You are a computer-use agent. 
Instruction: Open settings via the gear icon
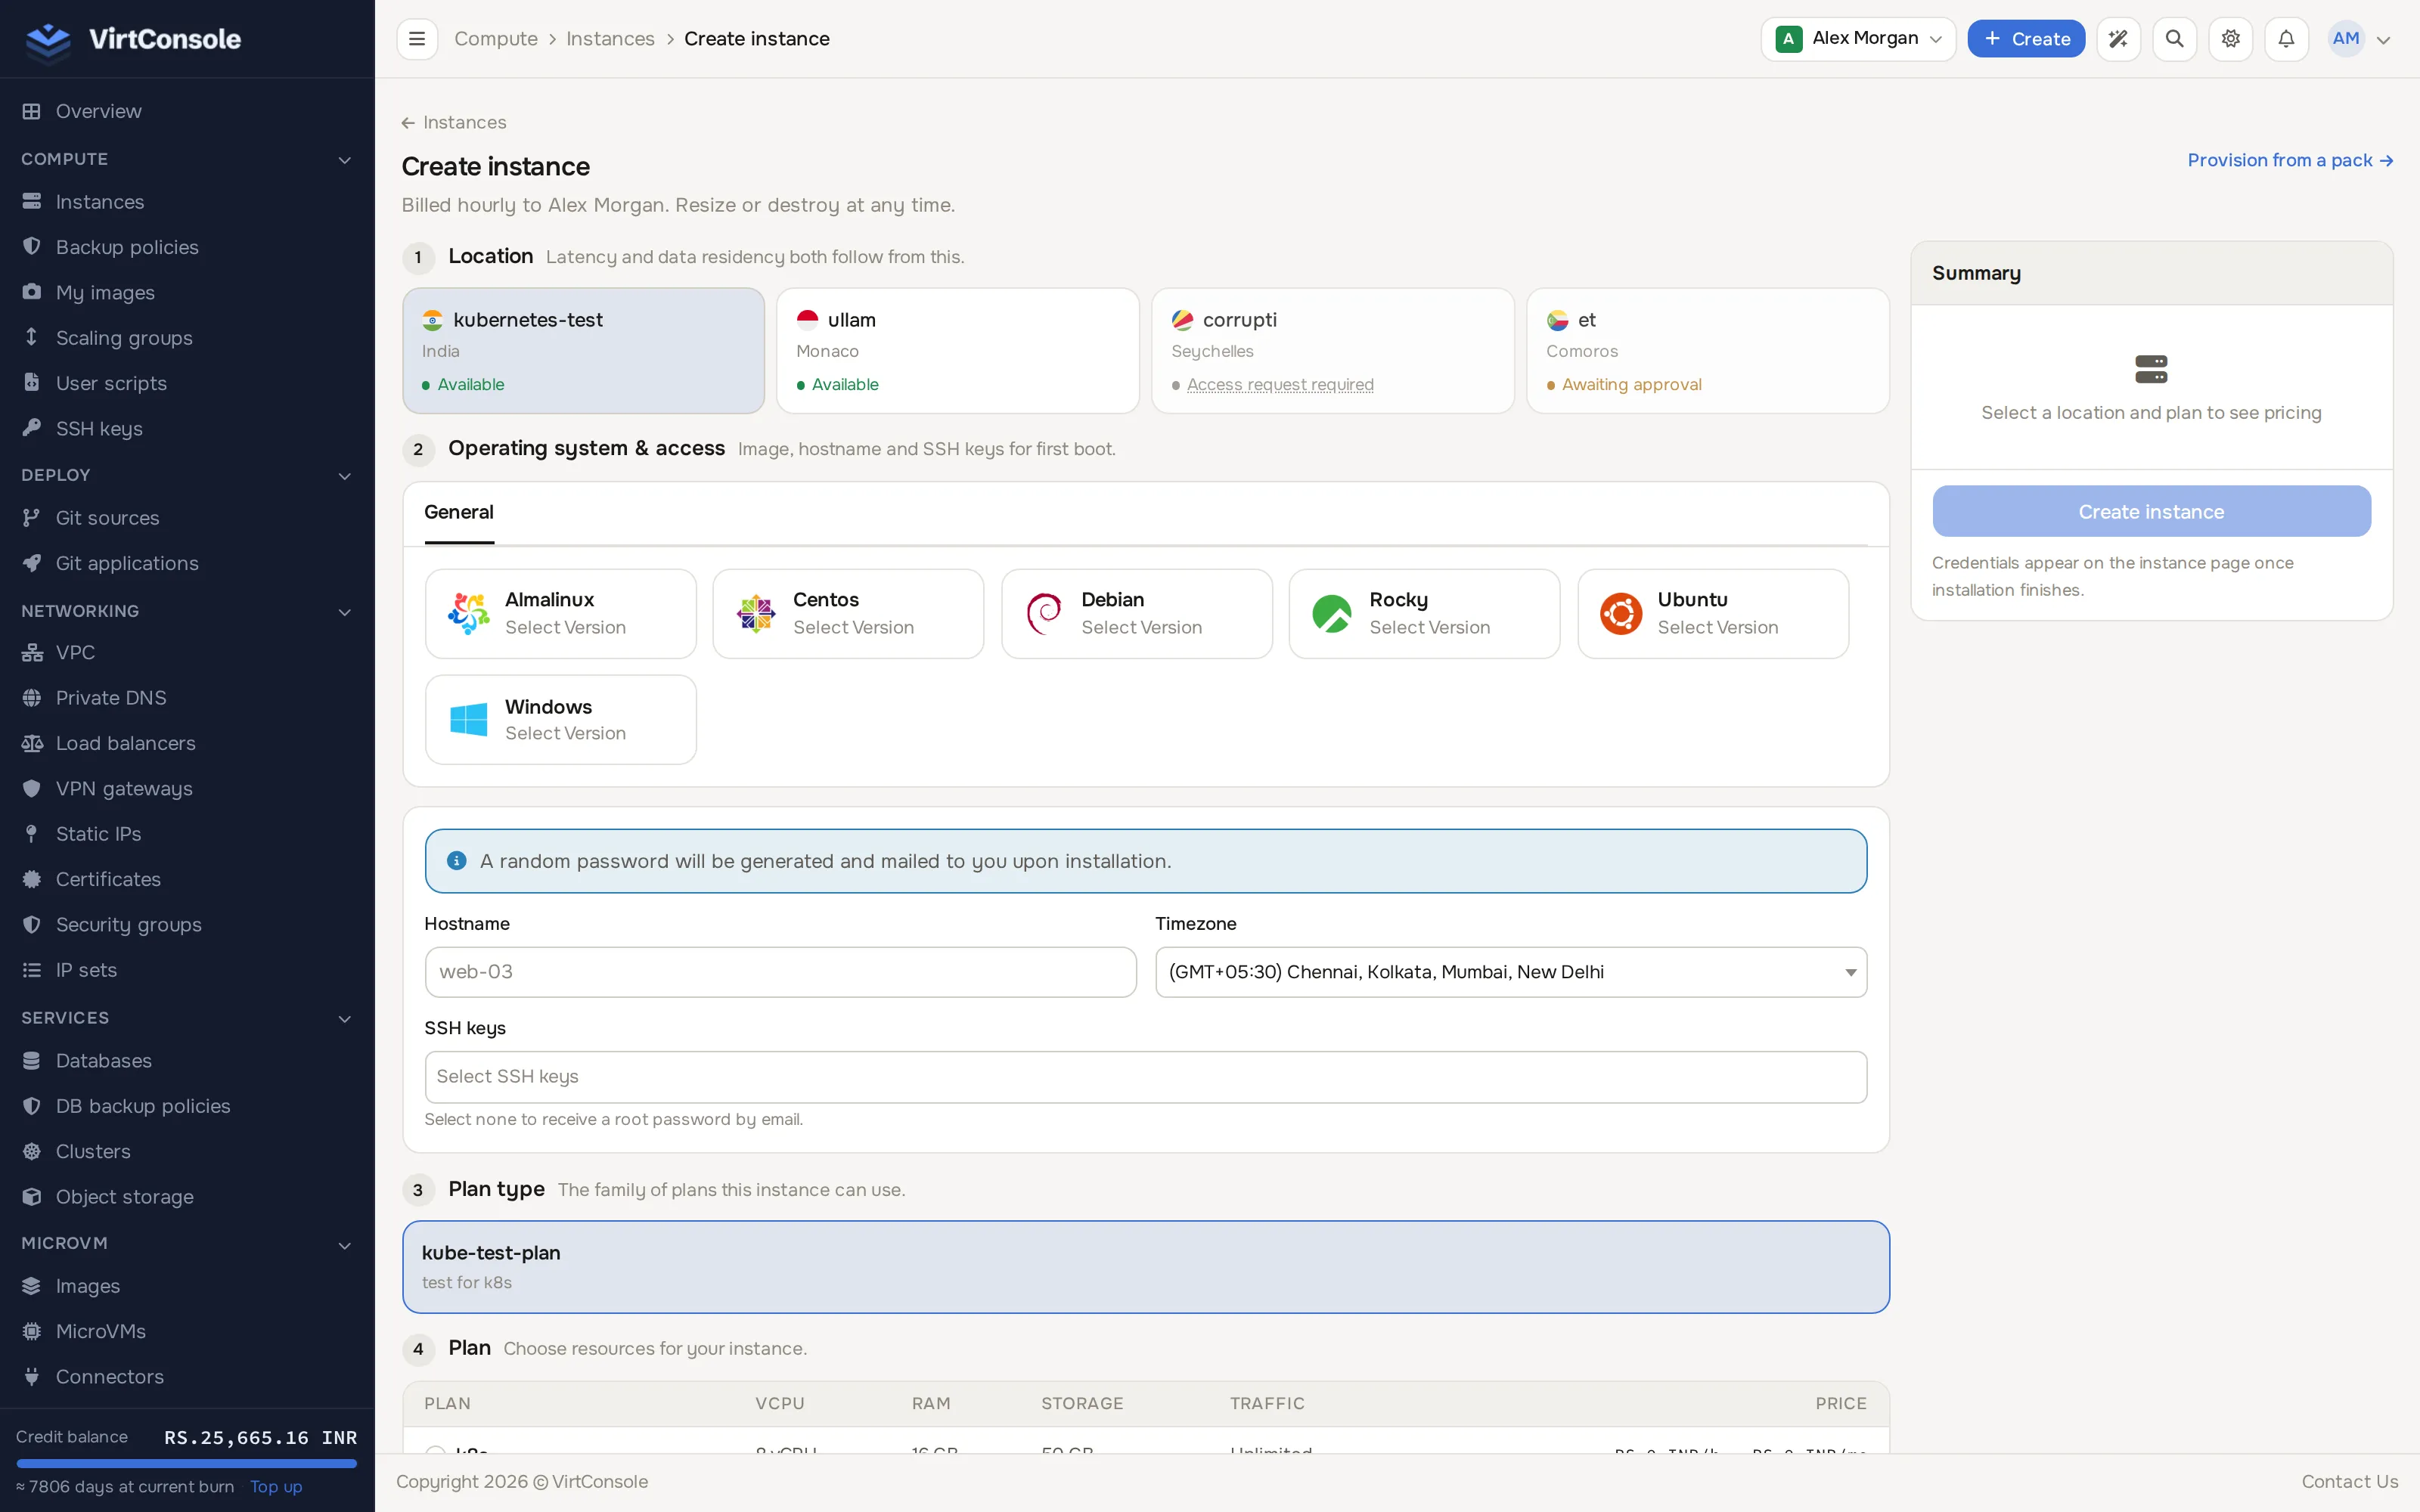tap(2230, 39)
